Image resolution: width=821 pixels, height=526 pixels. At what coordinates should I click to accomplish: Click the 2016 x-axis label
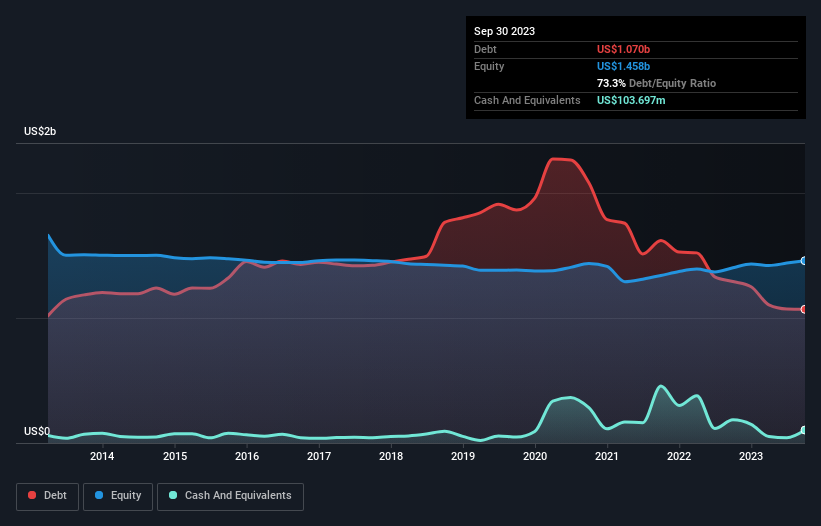click(247, 456)
